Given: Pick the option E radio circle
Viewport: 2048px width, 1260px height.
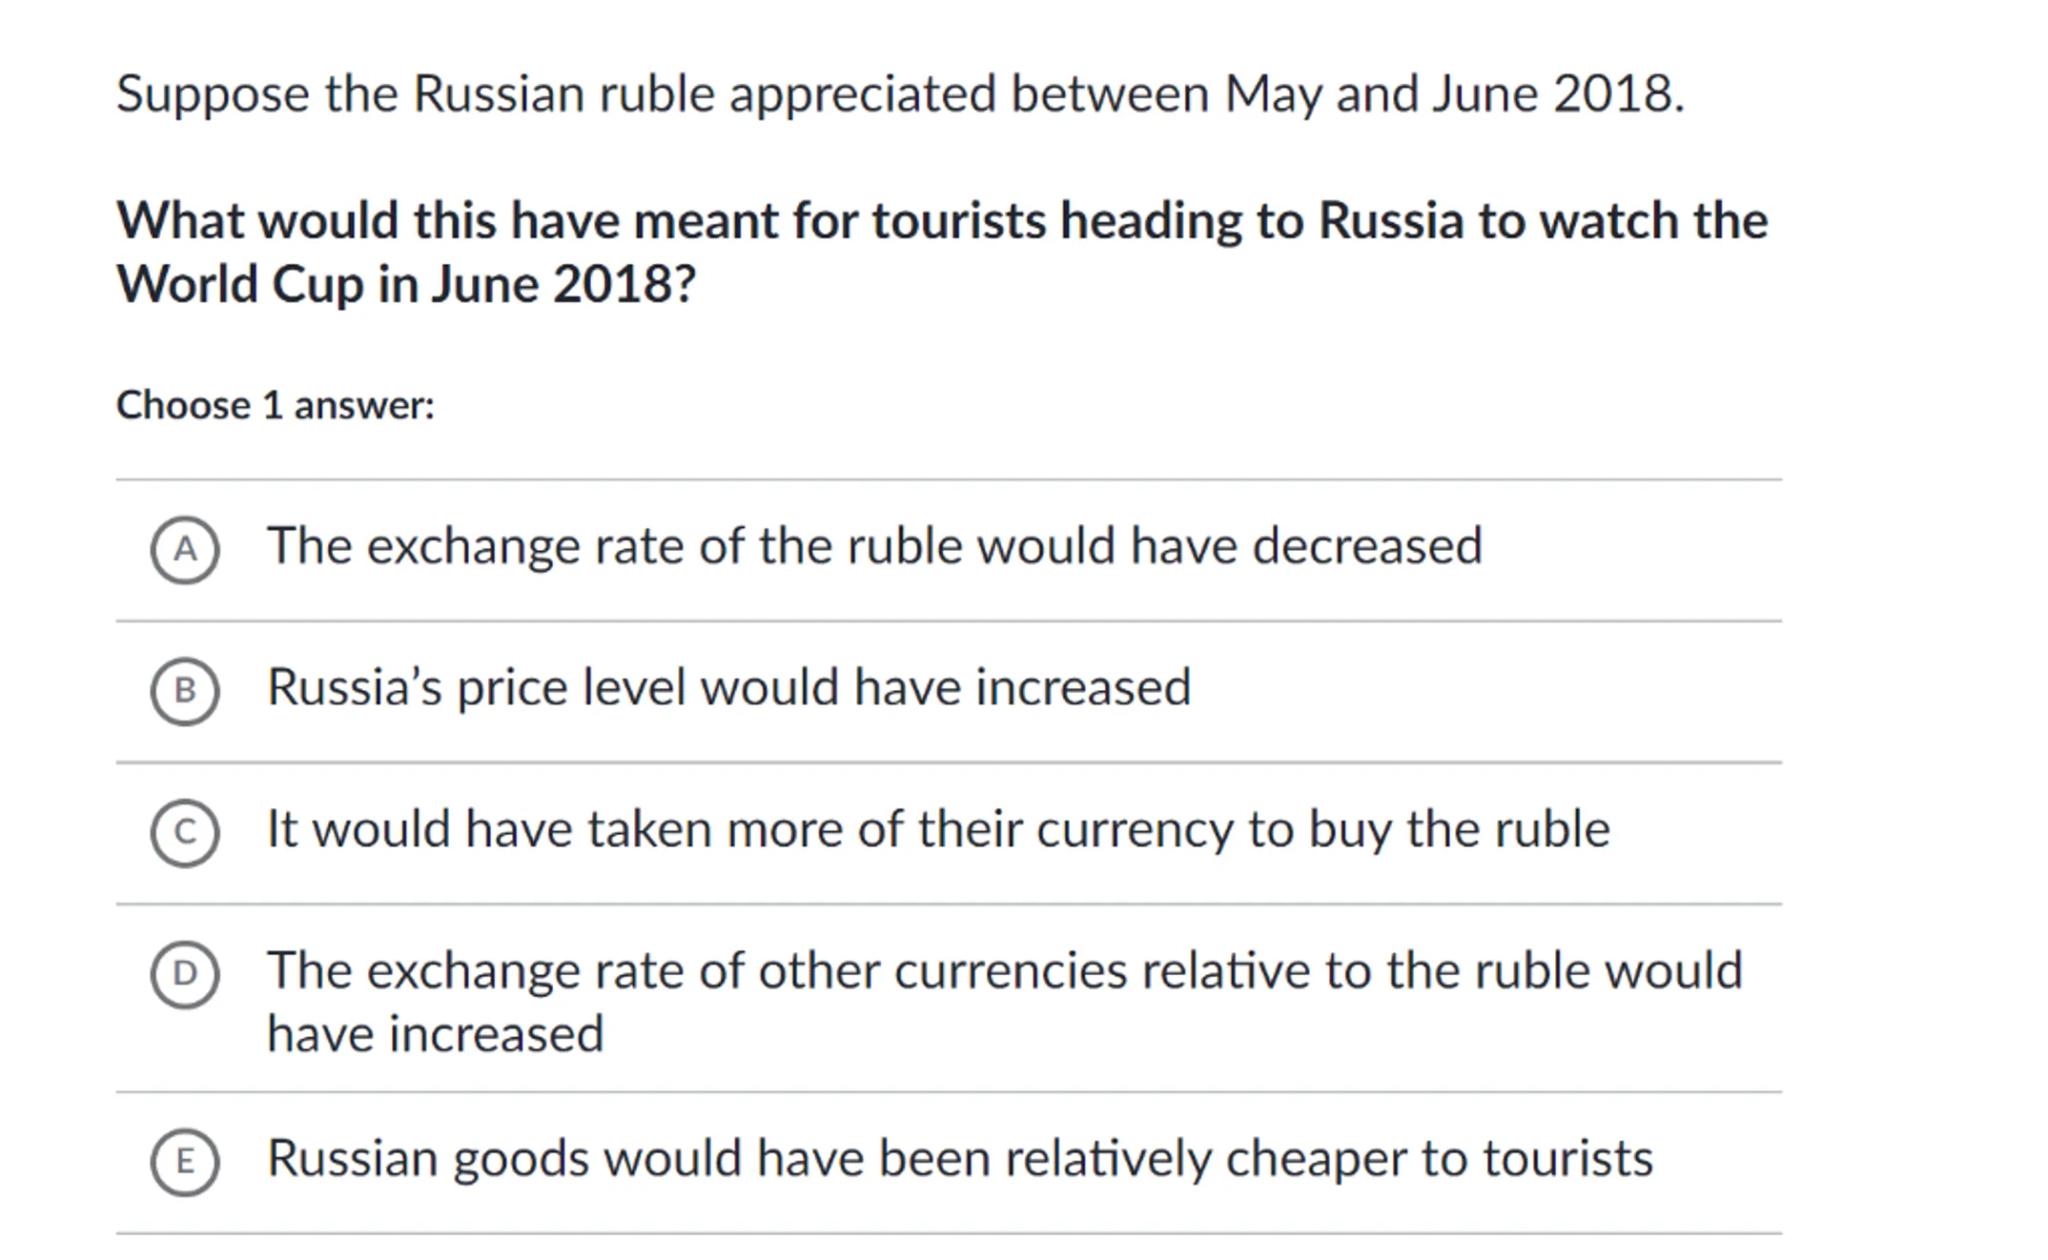Looking at the screenshot, I should [x=185, y=1162].
